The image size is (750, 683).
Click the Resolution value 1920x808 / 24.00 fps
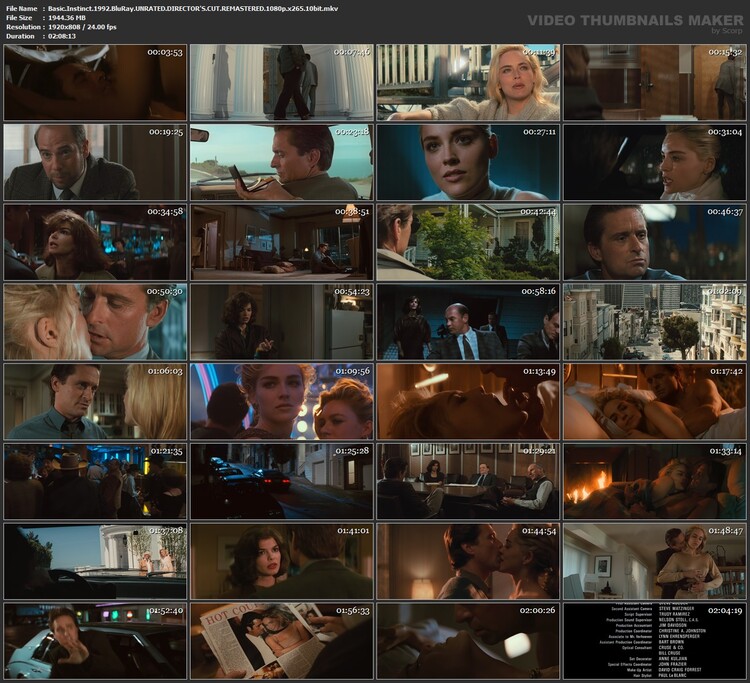(x=82, y=26)
